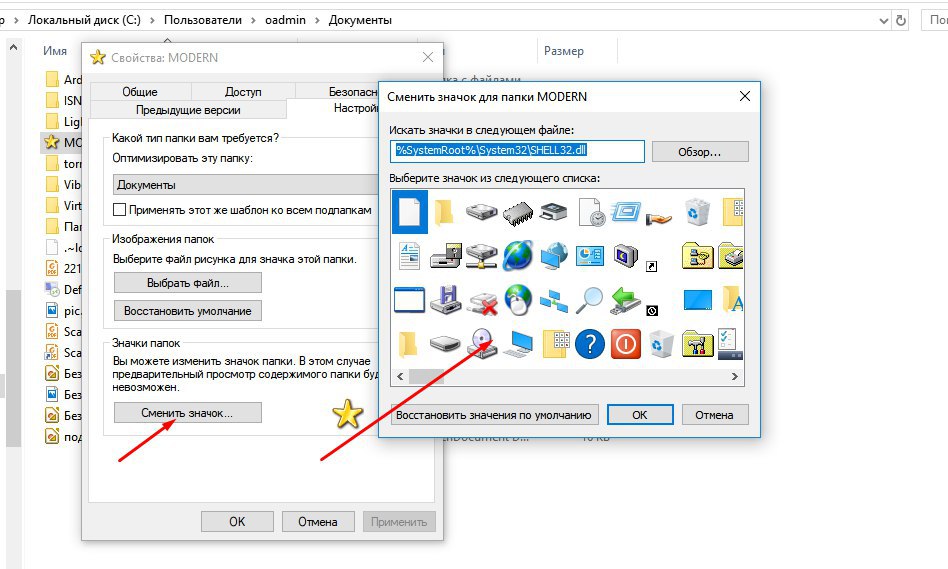
Task: Pick the network connections folder icon
Action: (x=697, y=256)
